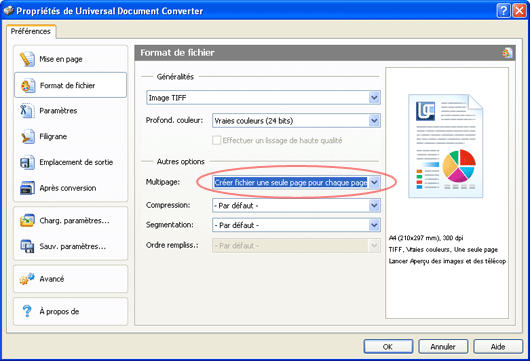Click the Paramètres scissors icon
Screen dimensions: 530x361
point(27,111)
